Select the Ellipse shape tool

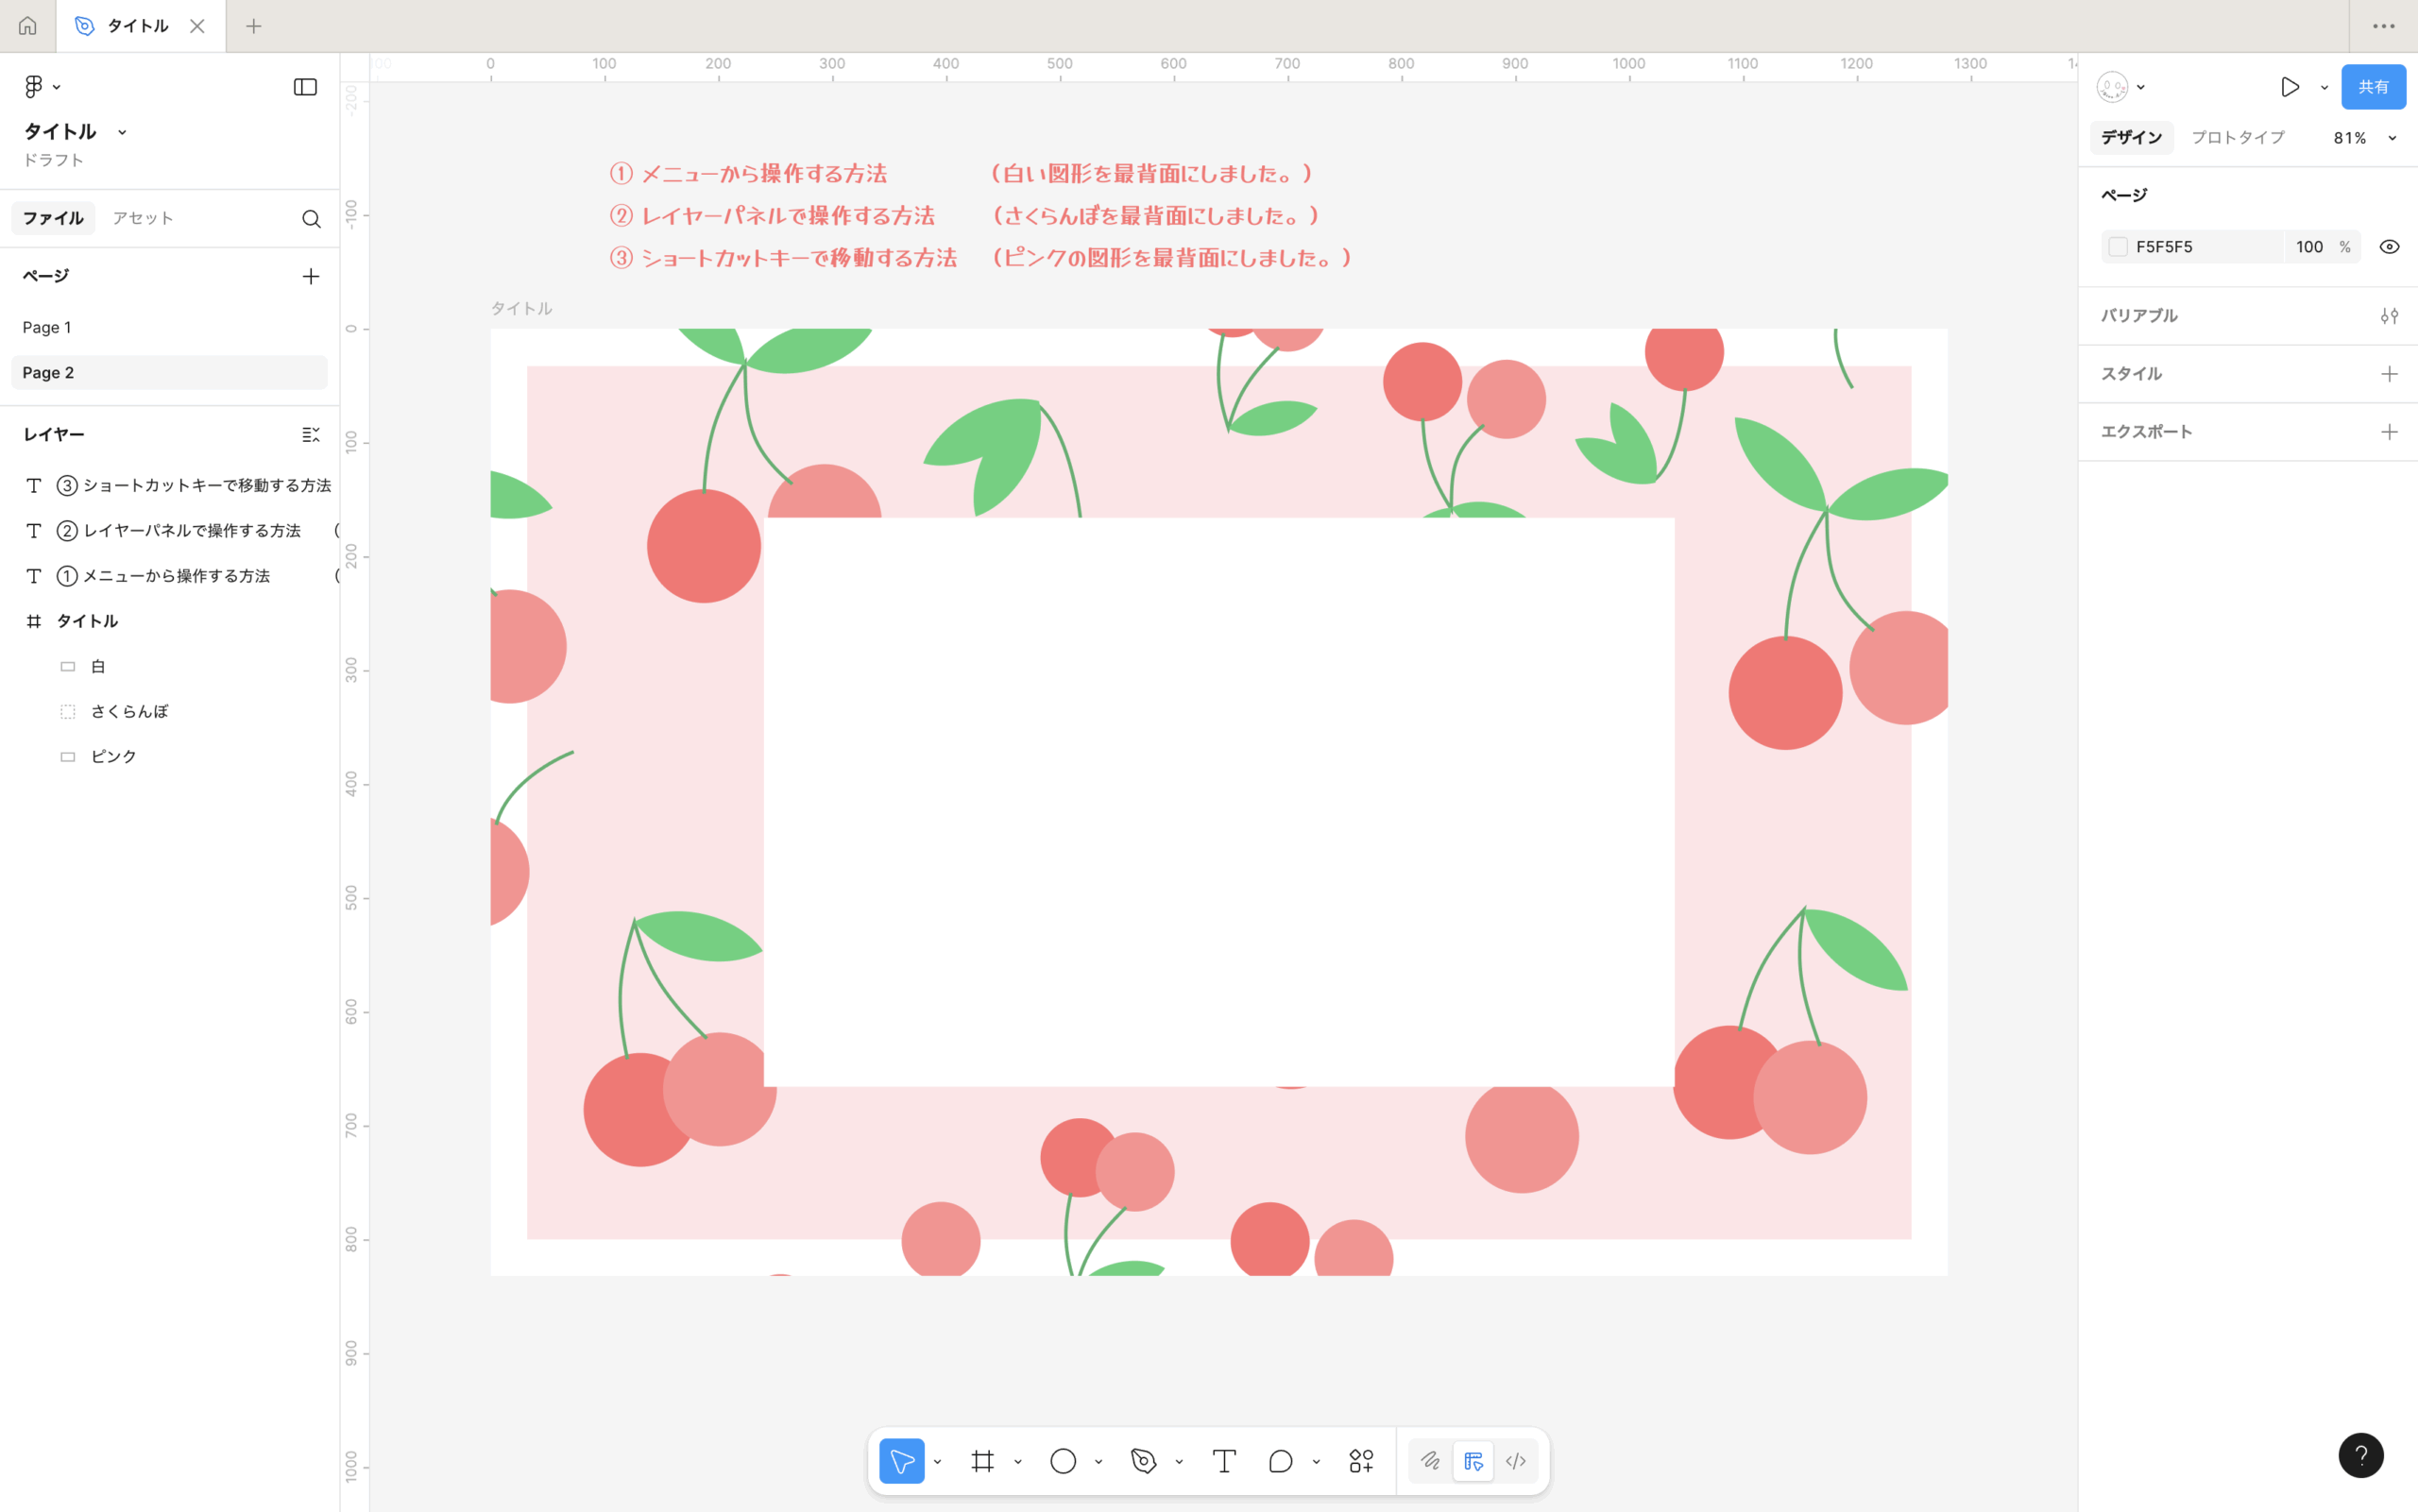[1062, 1461]
